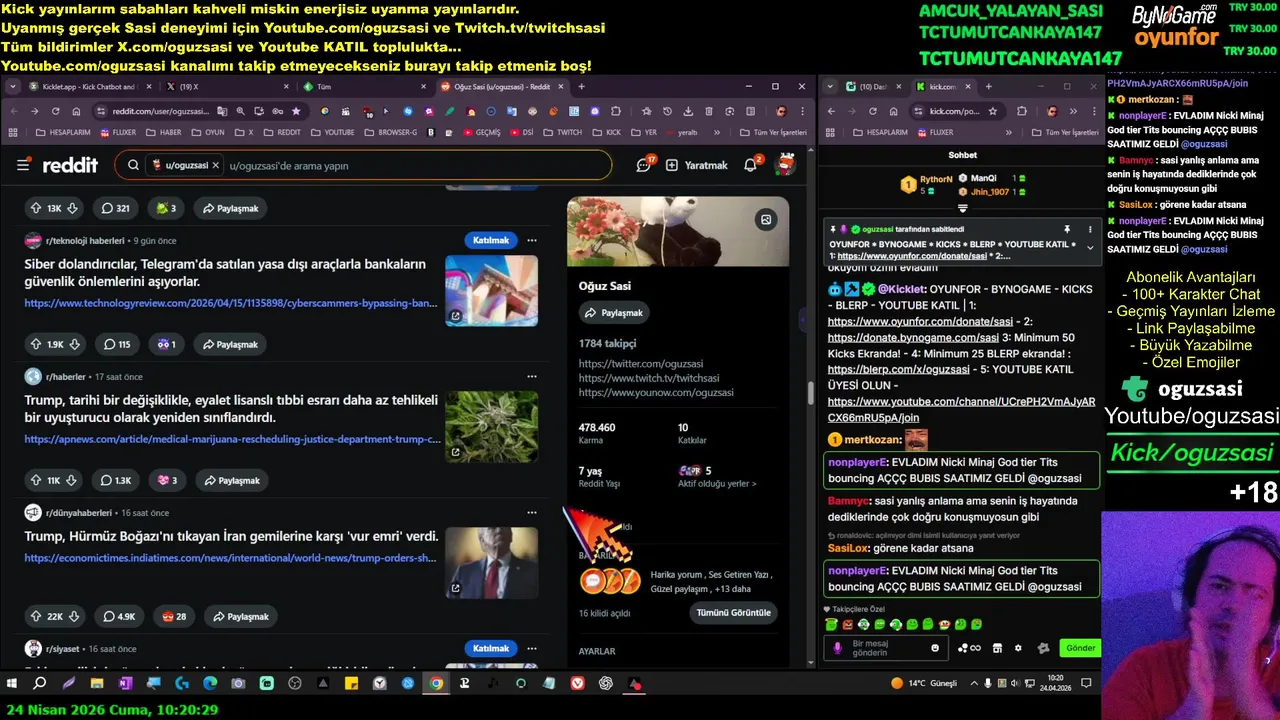Screen dimensions: 1280x720
Task: Click Tümünü Görüntüle achievements button
Action: click(x=734, y=613)
